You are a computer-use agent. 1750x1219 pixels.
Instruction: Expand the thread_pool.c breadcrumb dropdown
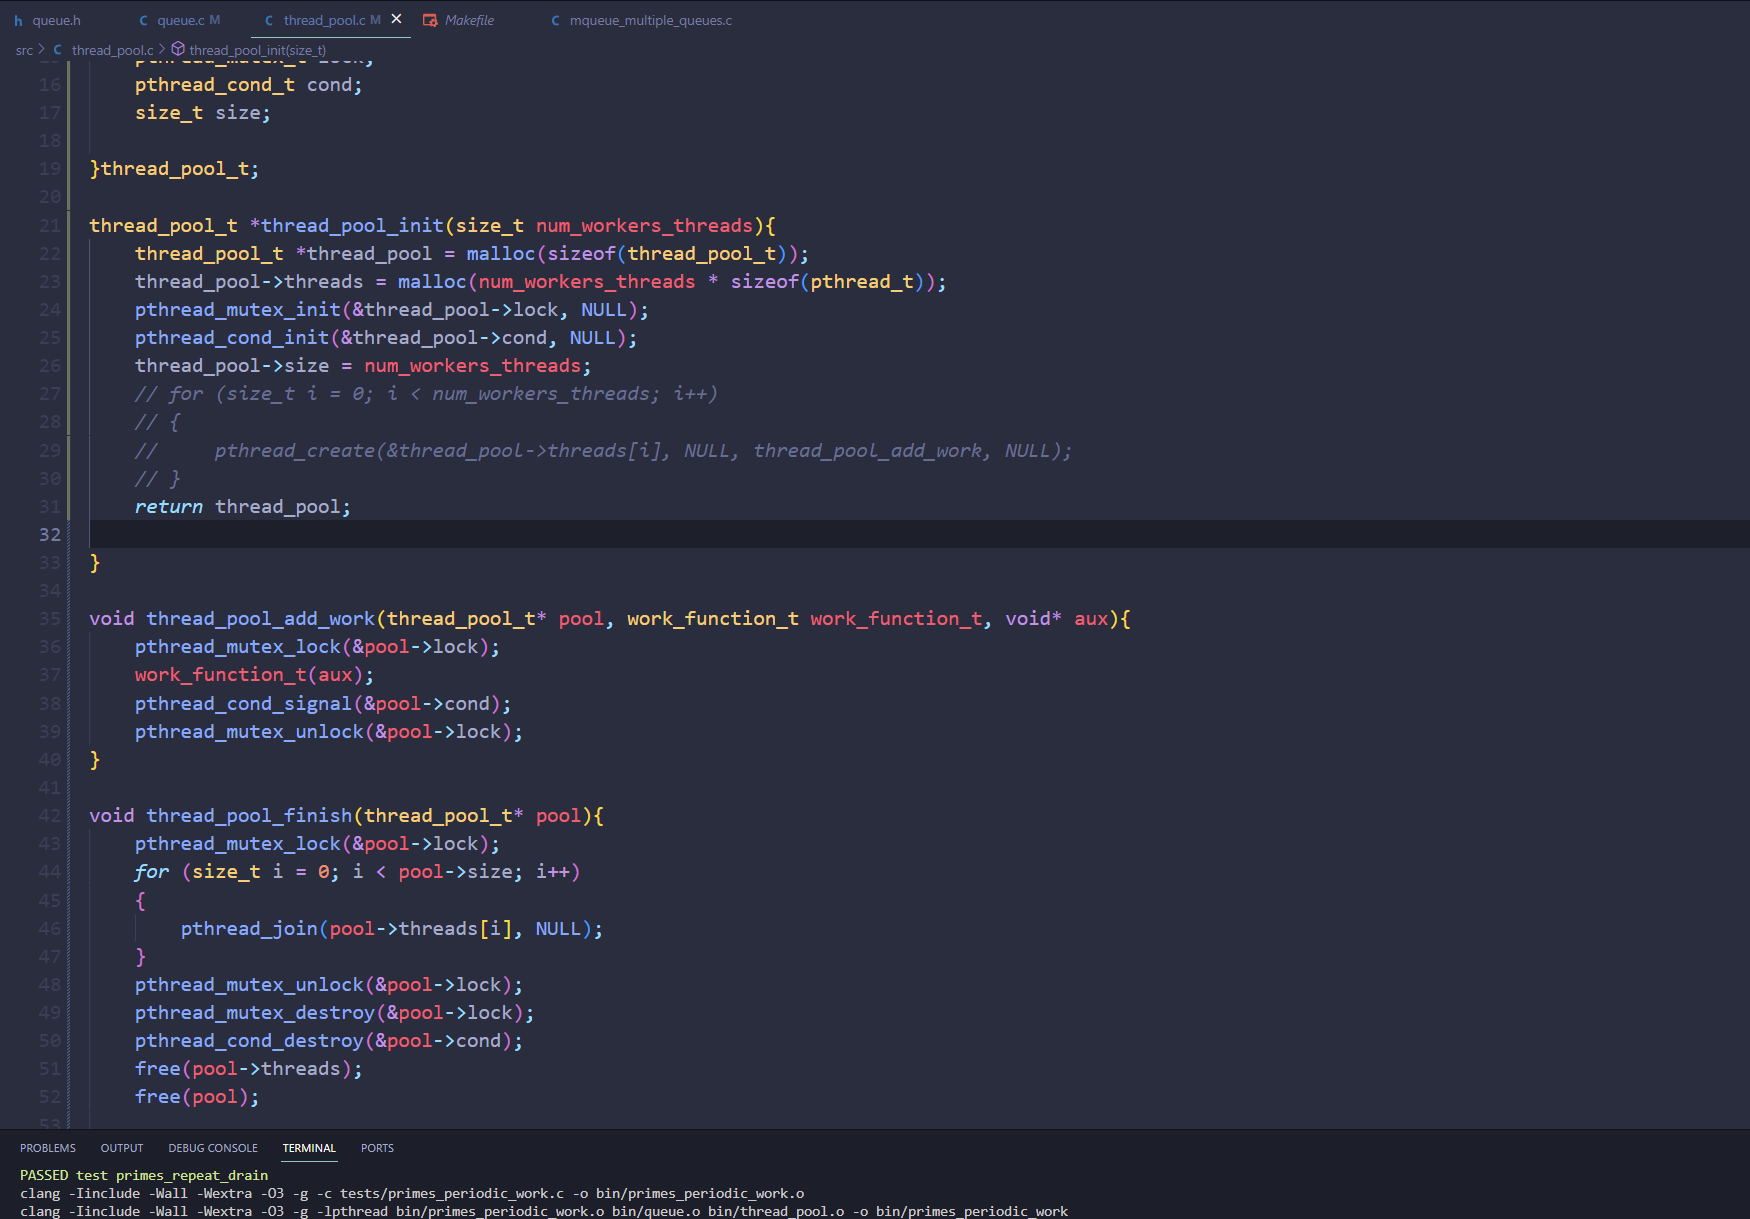(x=112, y=50)
